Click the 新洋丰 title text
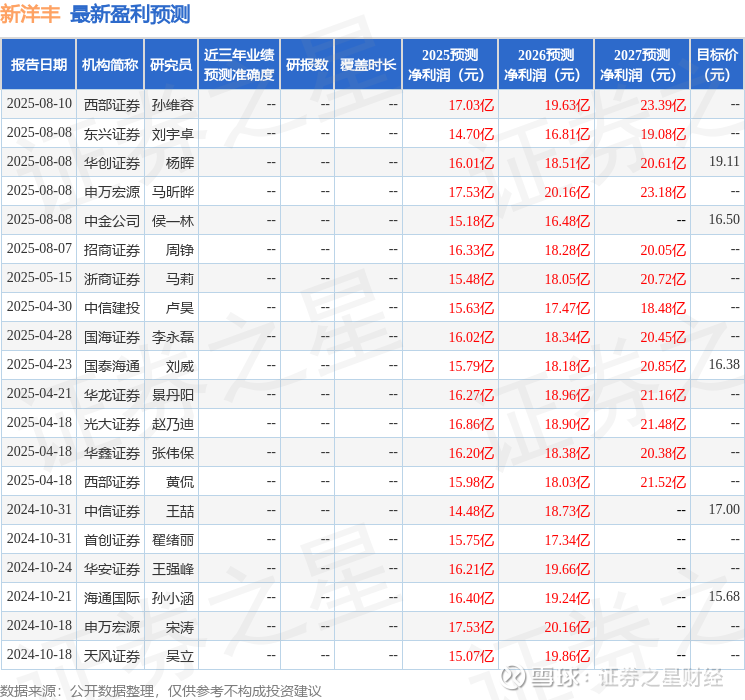Image resolution: width=745 pixels, height=700 pixels. 30,14
